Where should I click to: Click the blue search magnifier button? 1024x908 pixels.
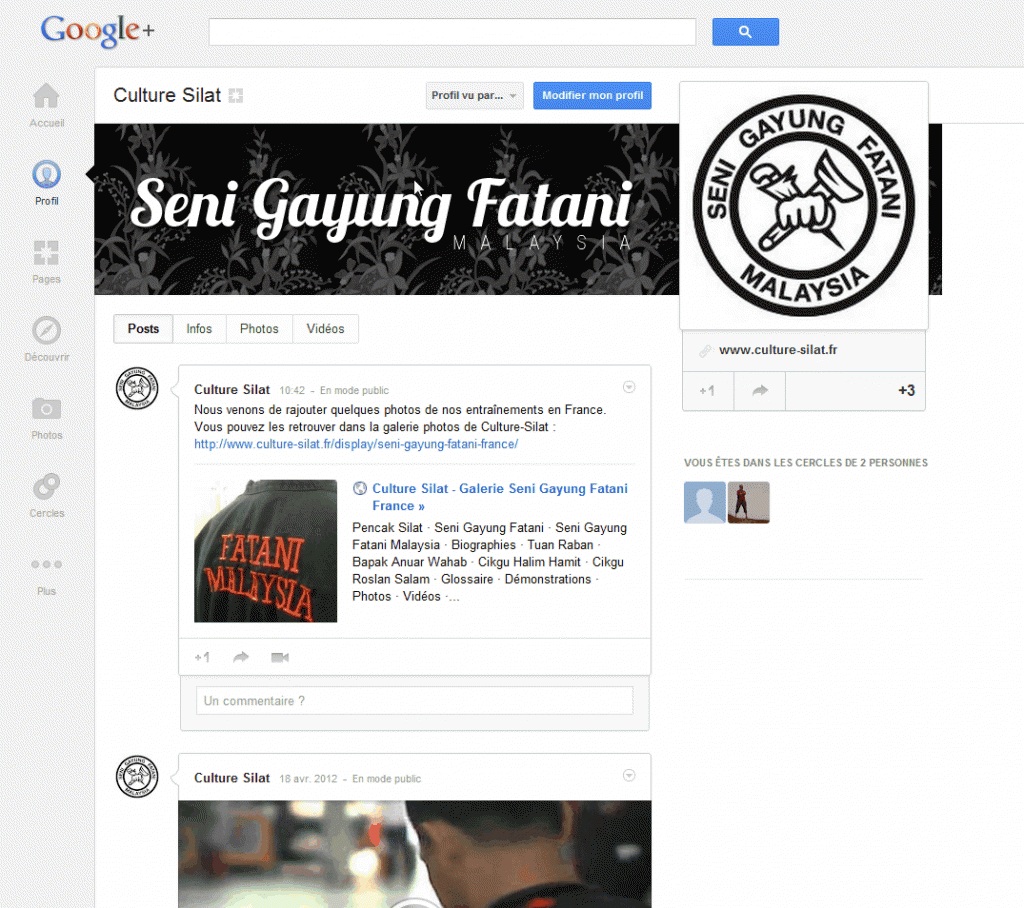745,31
